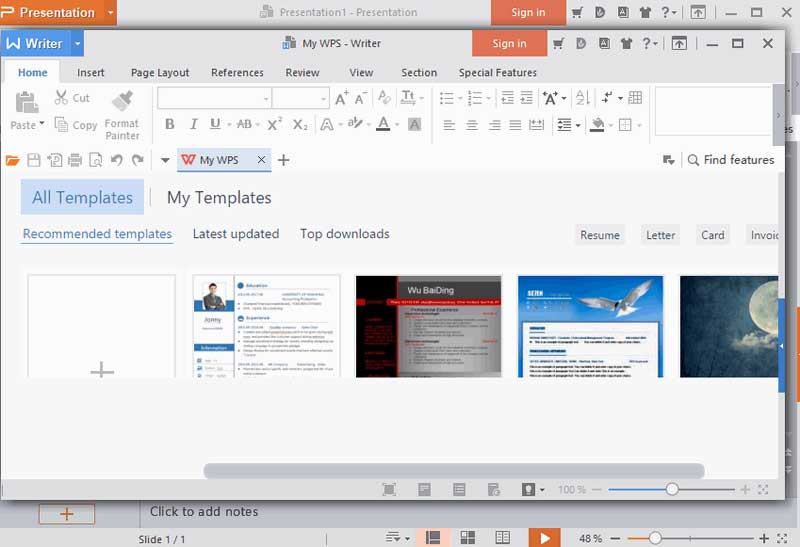Decrease paragraph indent

[507, 97]
